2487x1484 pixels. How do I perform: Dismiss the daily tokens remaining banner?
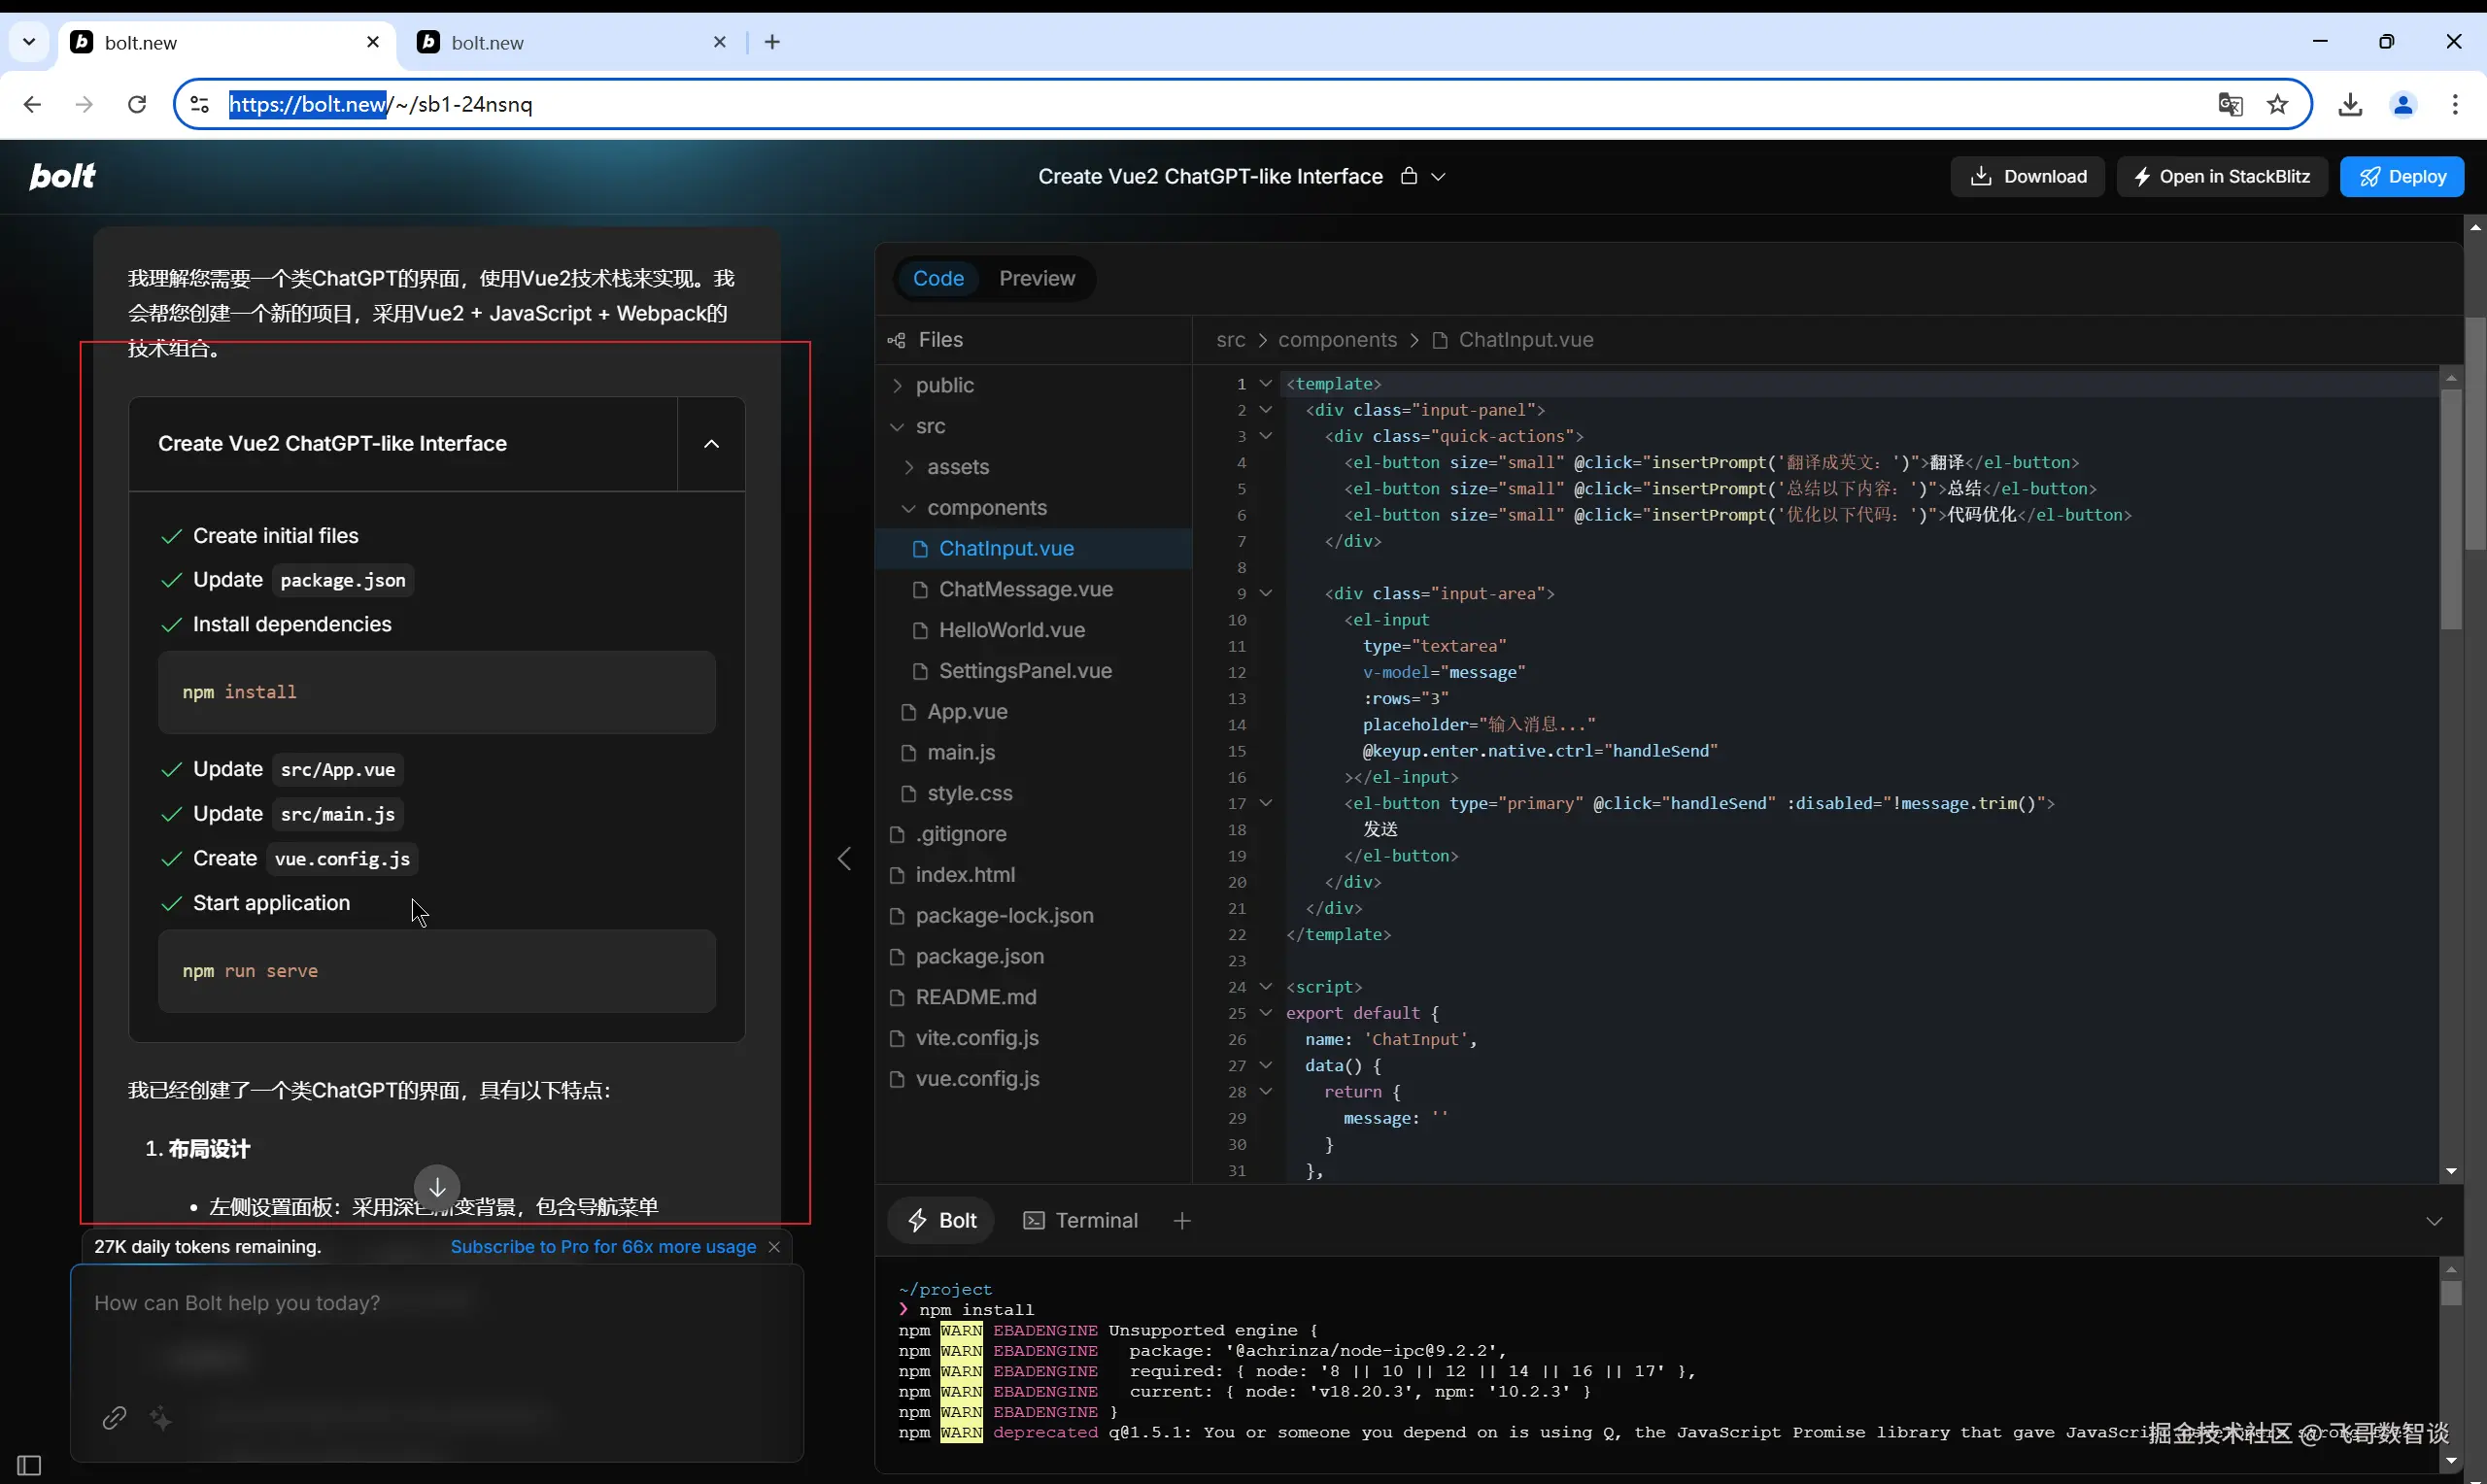(x=774, y=1246)
